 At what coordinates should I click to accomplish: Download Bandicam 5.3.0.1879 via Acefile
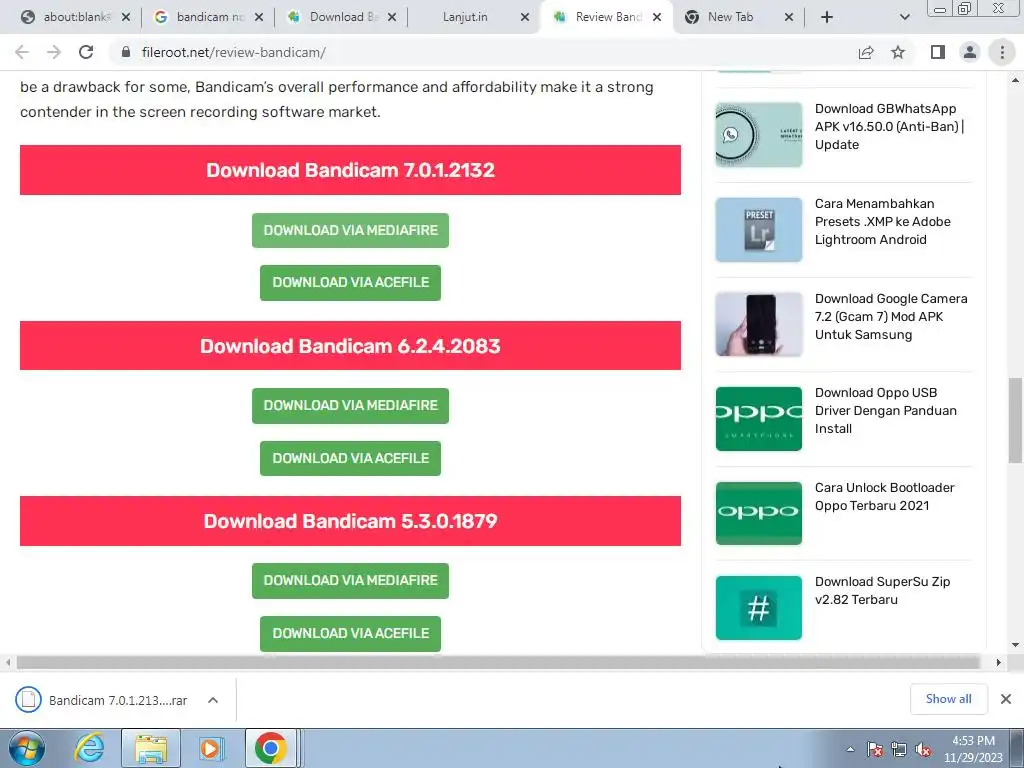pos(350,633)
